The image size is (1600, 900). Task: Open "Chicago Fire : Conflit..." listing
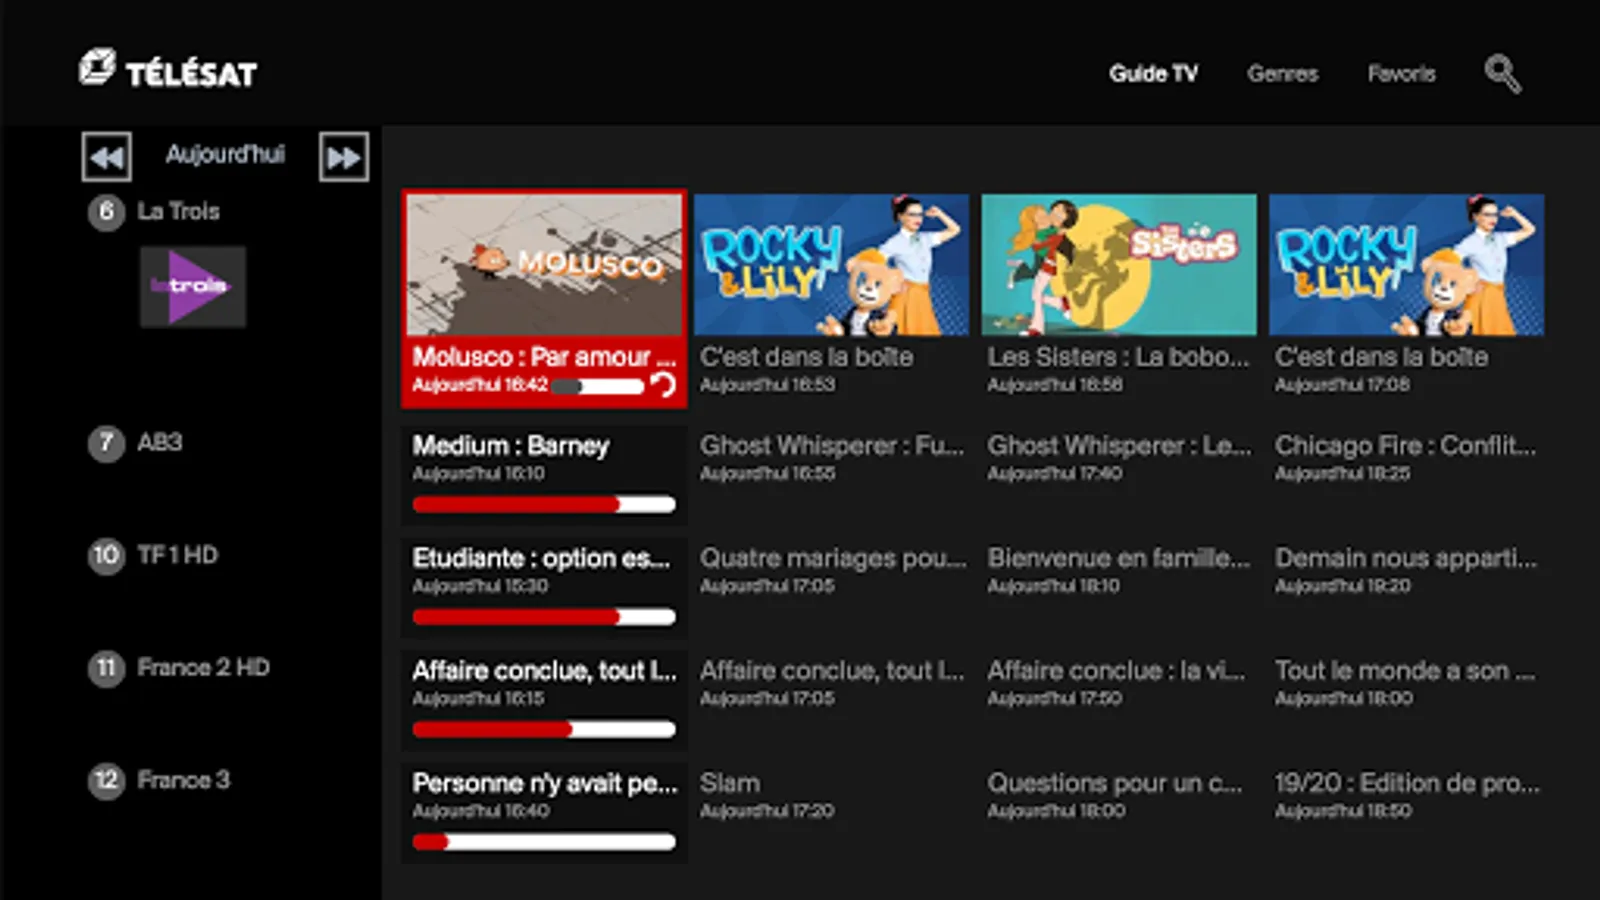click(x=1405, y=446)
